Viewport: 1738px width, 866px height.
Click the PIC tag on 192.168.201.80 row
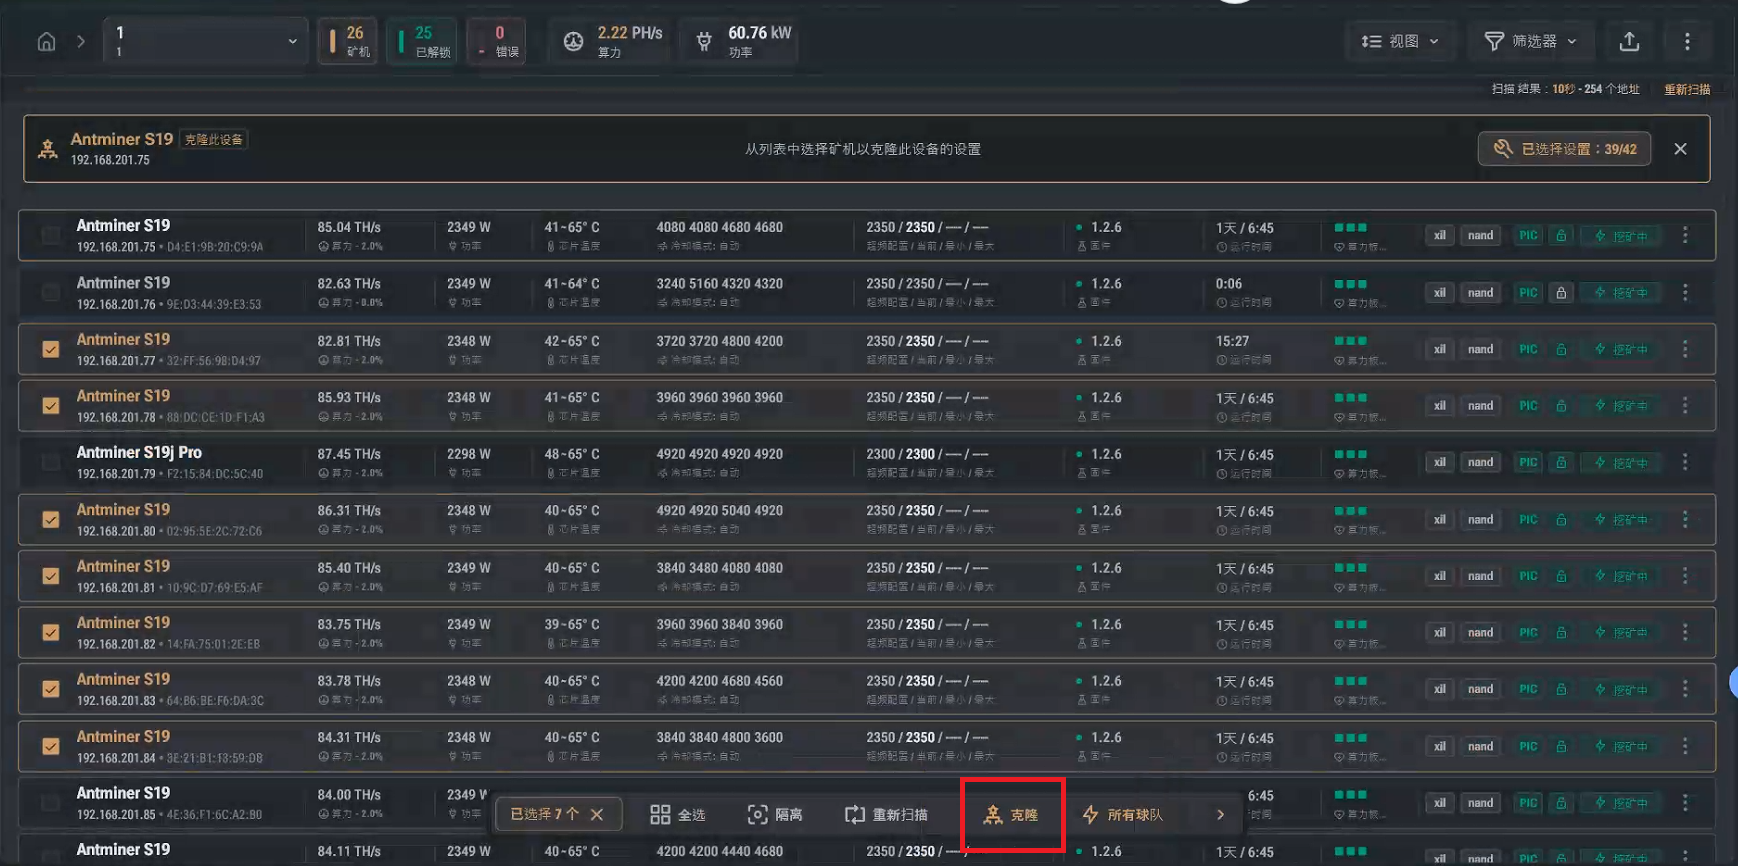[x=1528, y=519]
